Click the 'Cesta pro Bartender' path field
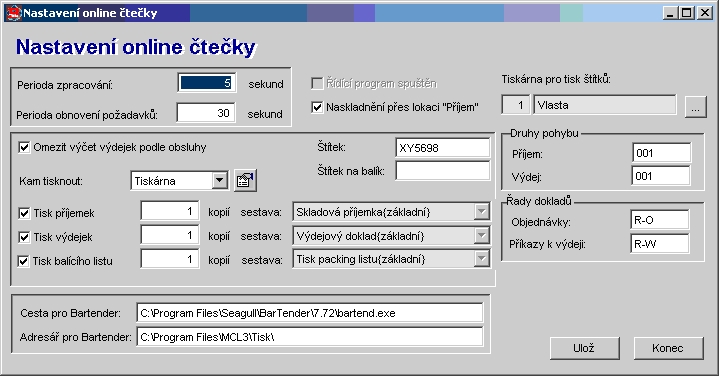This screenshot has height=376, width=719. (x=310, y=313)
